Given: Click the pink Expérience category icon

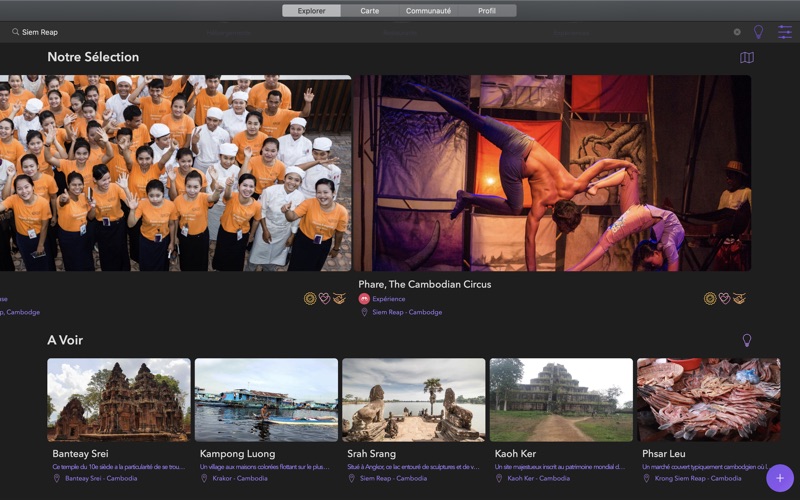Looking at the screenshot, I should [364, 299].
